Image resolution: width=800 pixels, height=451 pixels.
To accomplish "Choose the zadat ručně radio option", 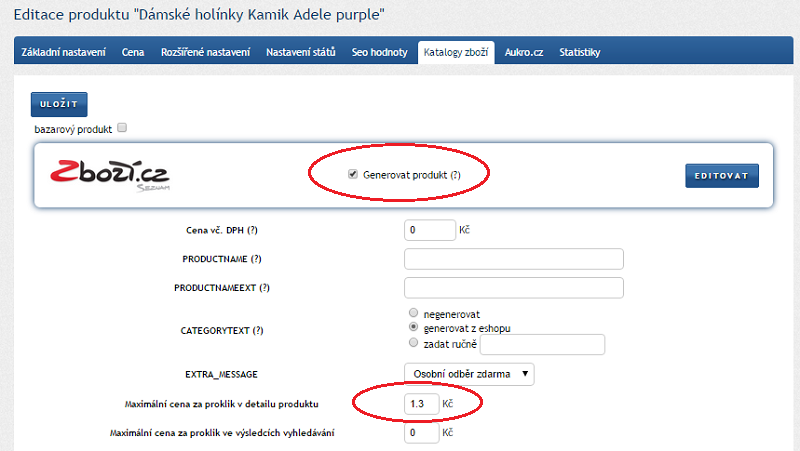I will tap(411, 343).
